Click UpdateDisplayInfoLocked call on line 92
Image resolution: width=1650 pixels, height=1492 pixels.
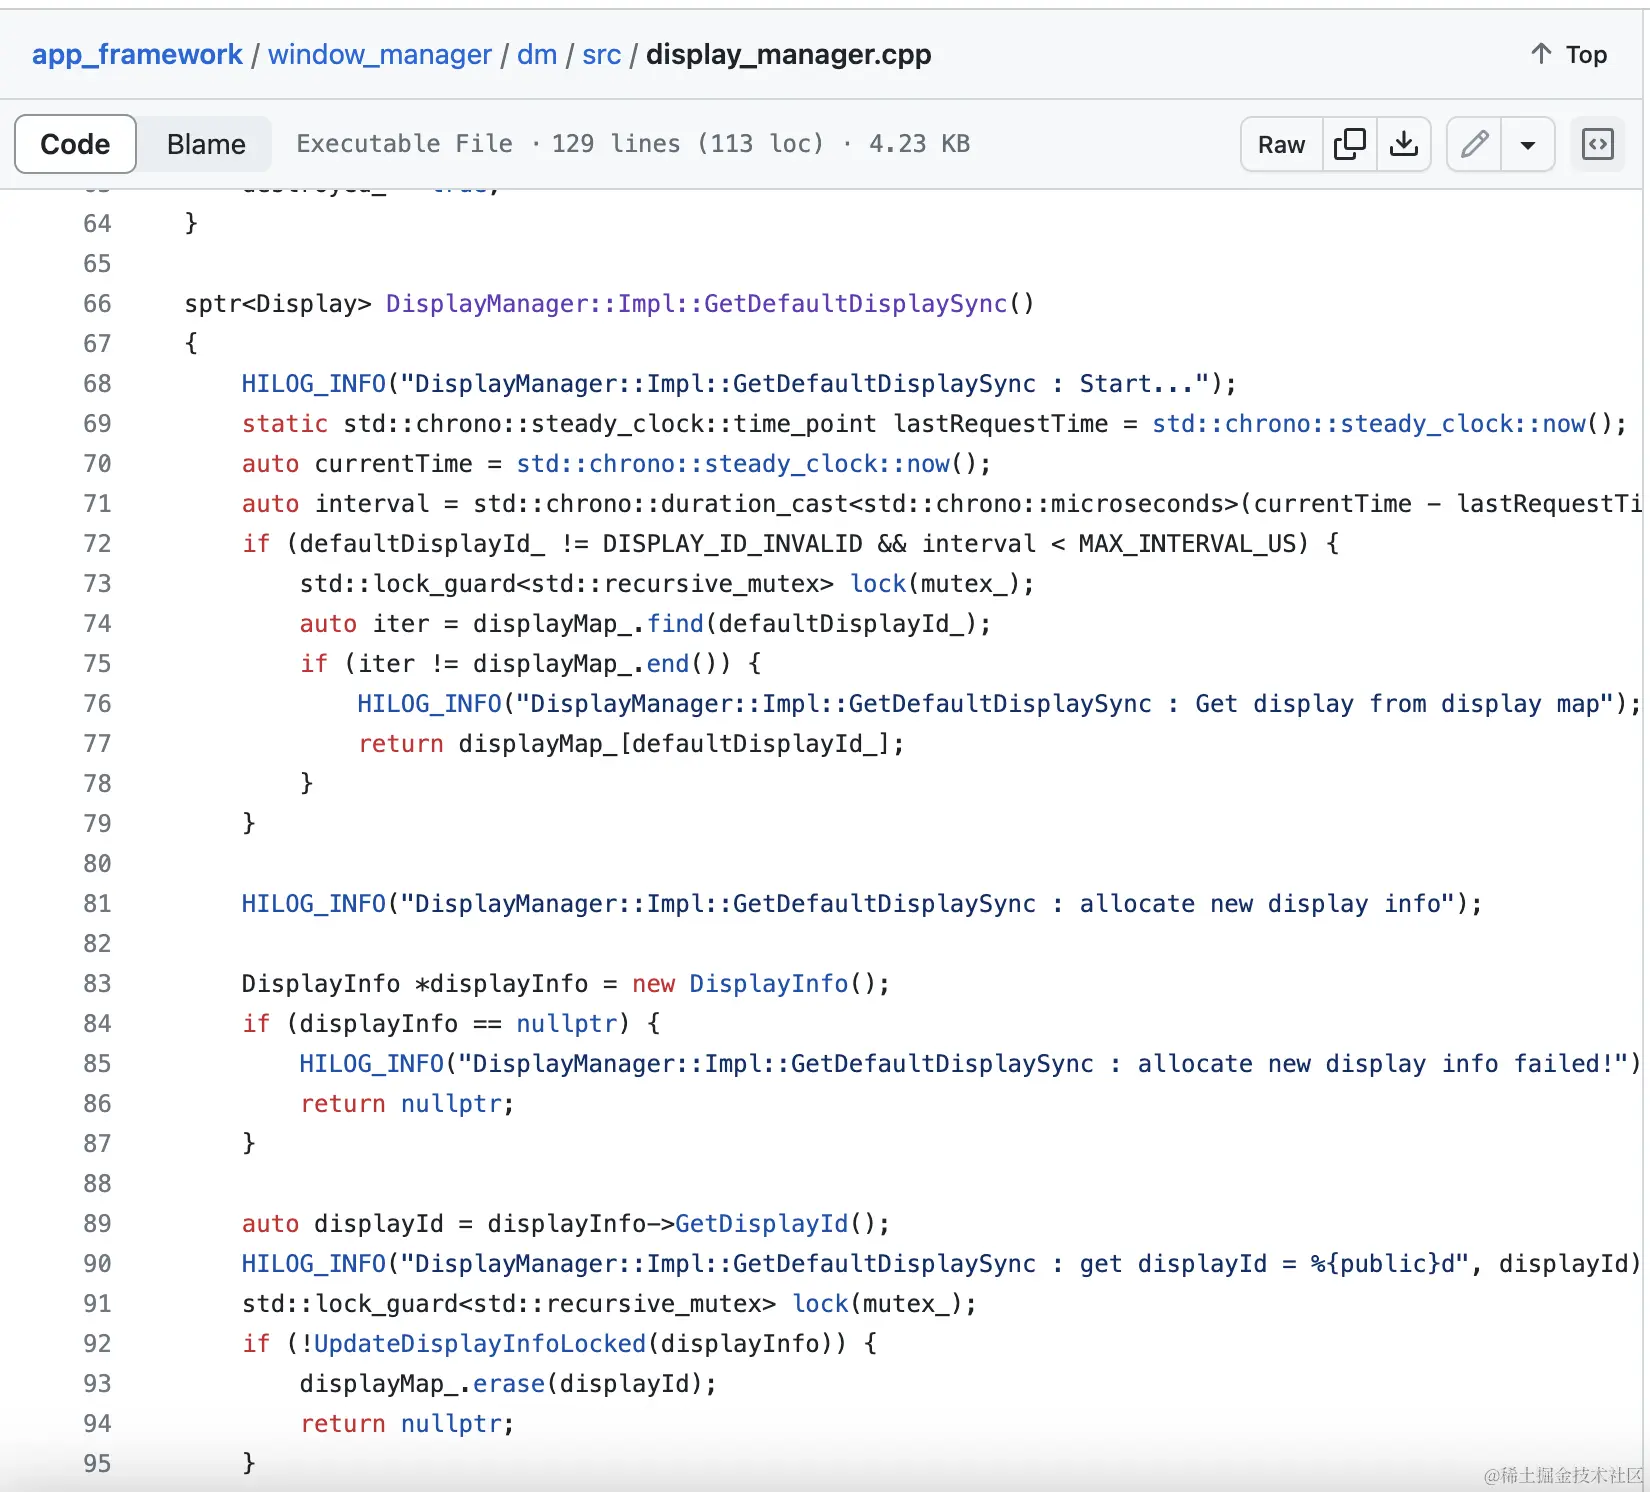tap(480, 1344)
